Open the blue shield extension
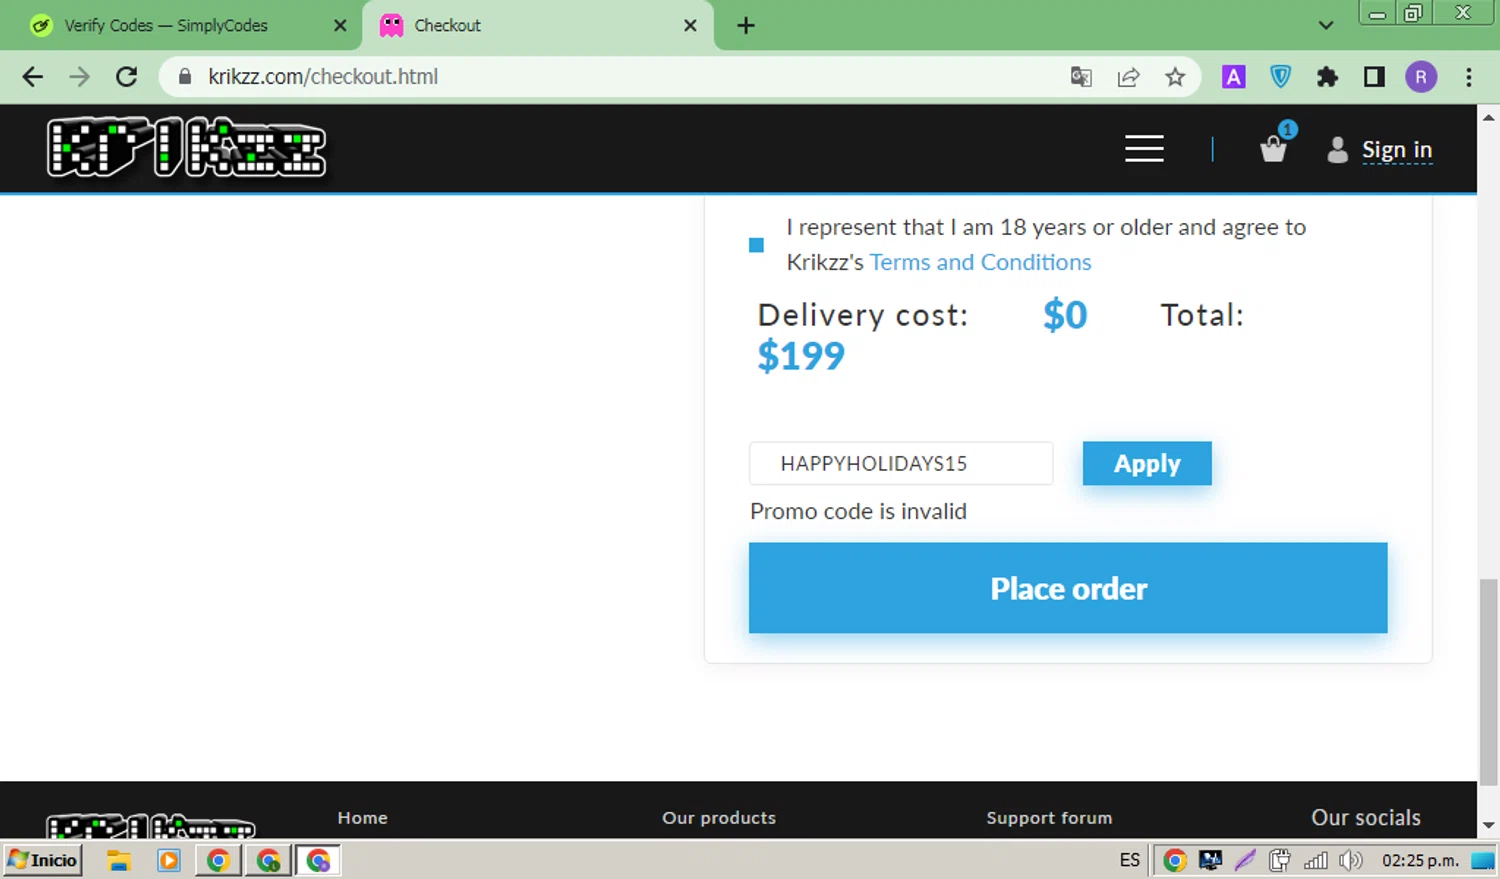1500x879 pixels. click(x=1280, y=77)
